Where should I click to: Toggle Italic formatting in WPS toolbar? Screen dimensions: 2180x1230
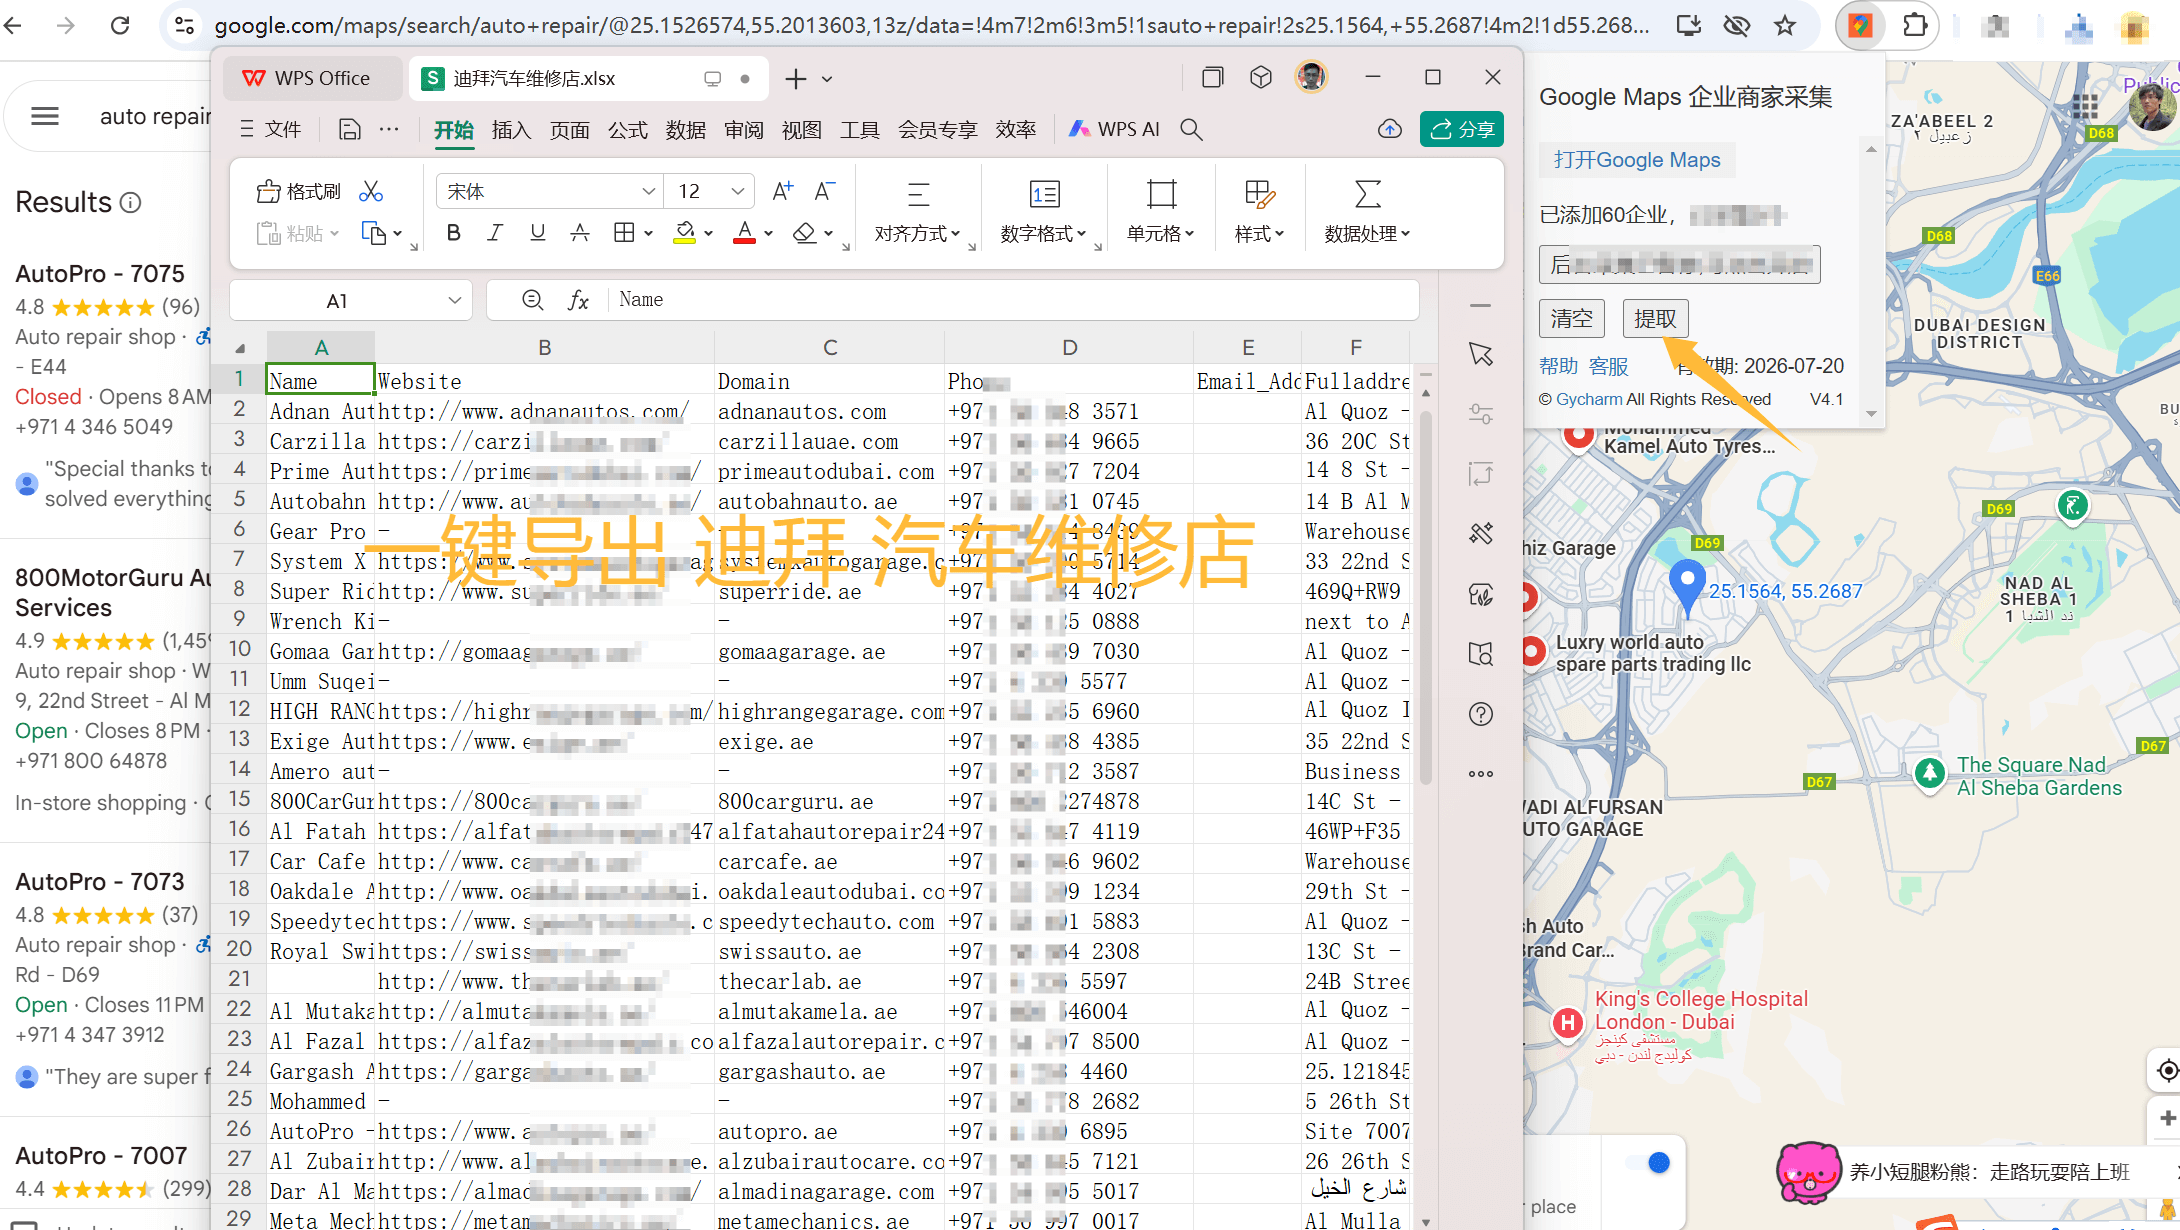[495, 233]
